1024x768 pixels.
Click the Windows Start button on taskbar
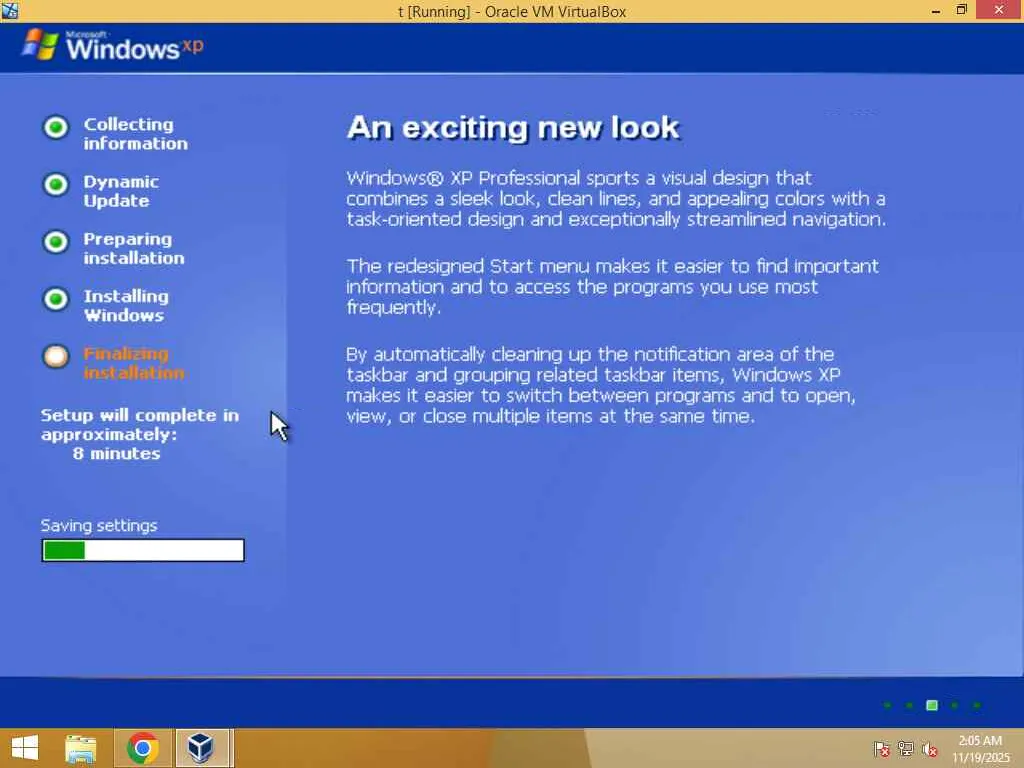[25, 748]
